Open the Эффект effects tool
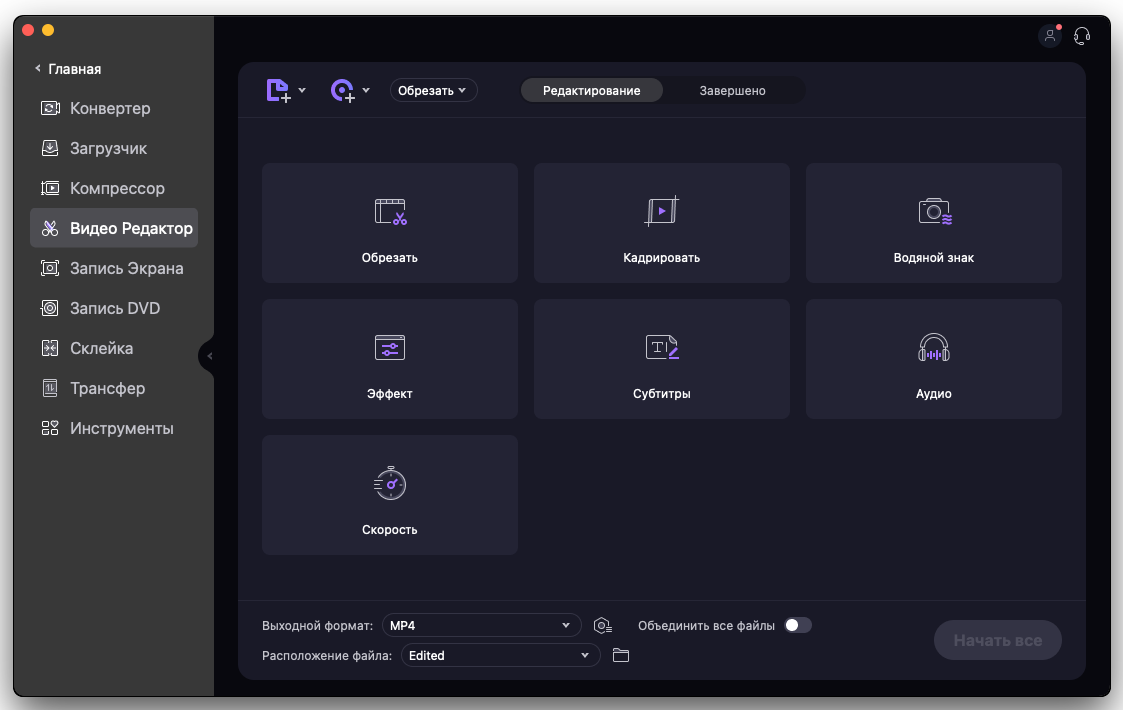The image size is (1123, 710). pyautogui.click(x=389, y=359)
